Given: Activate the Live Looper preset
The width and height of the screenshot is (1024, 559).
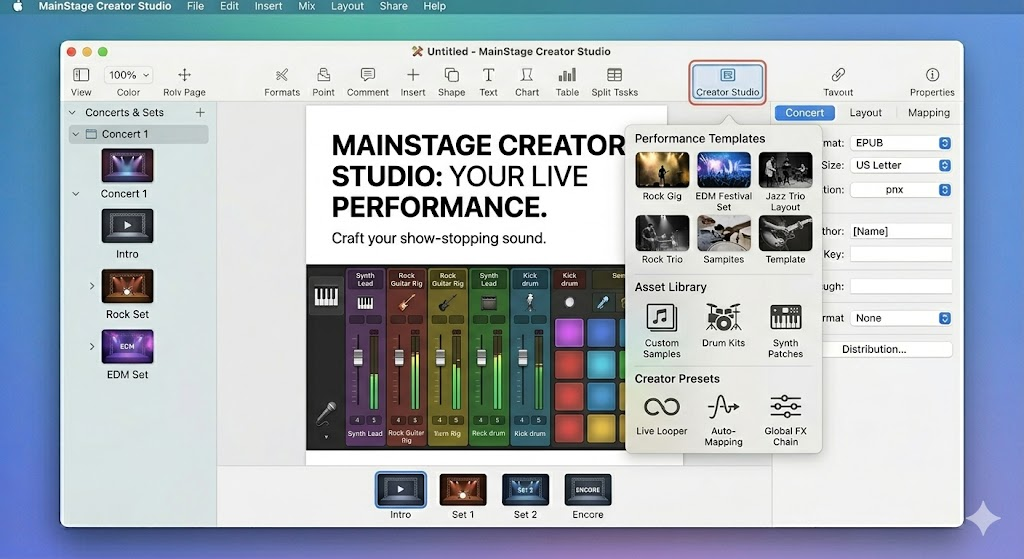Looking at the screenshot, I should coord(662,407).
